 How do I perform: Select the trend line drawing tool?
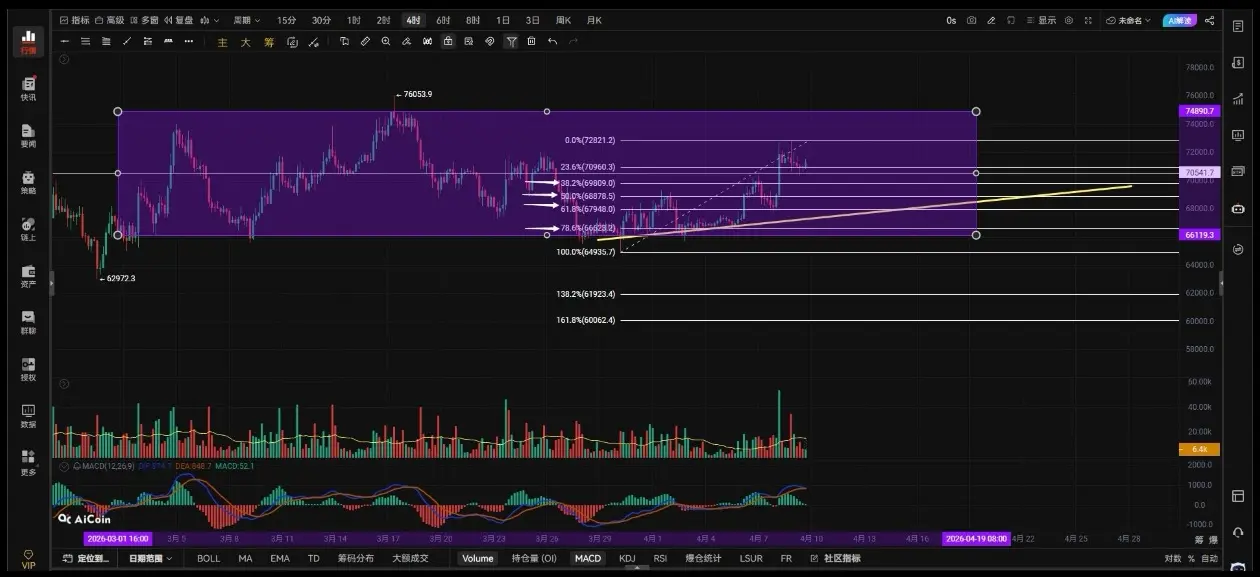coord(127,41)
